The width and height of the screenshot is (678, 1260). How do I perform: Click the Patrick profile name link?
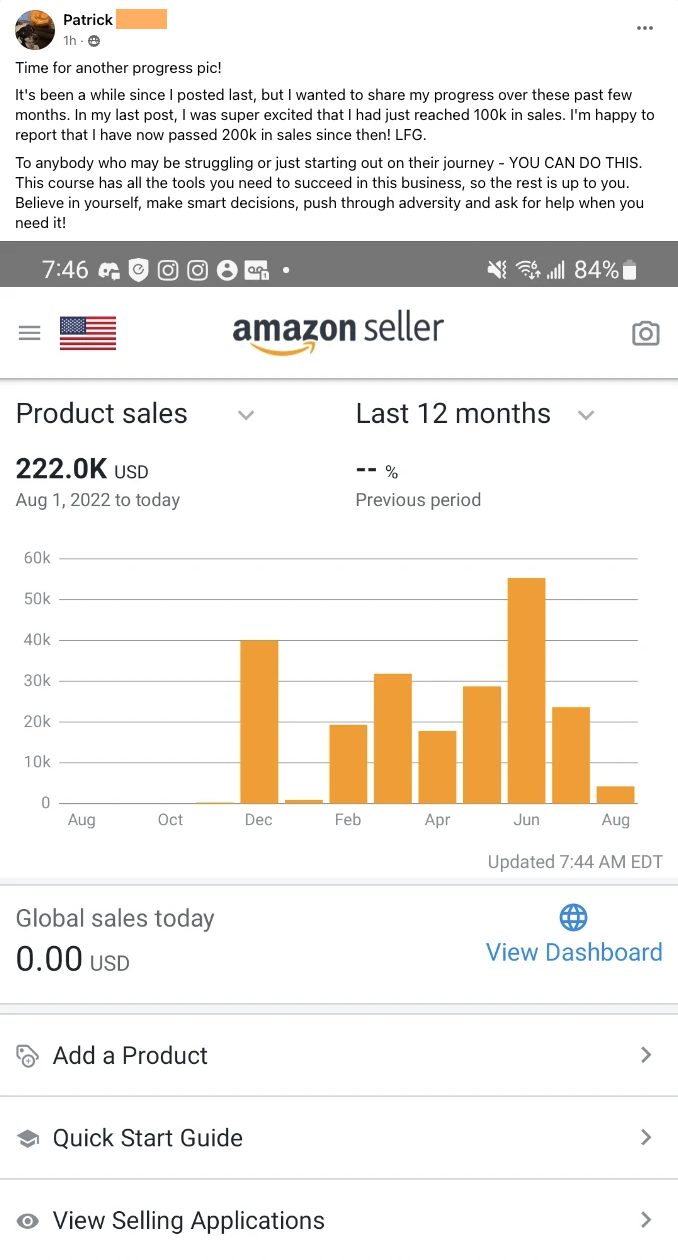pos(88,19)
